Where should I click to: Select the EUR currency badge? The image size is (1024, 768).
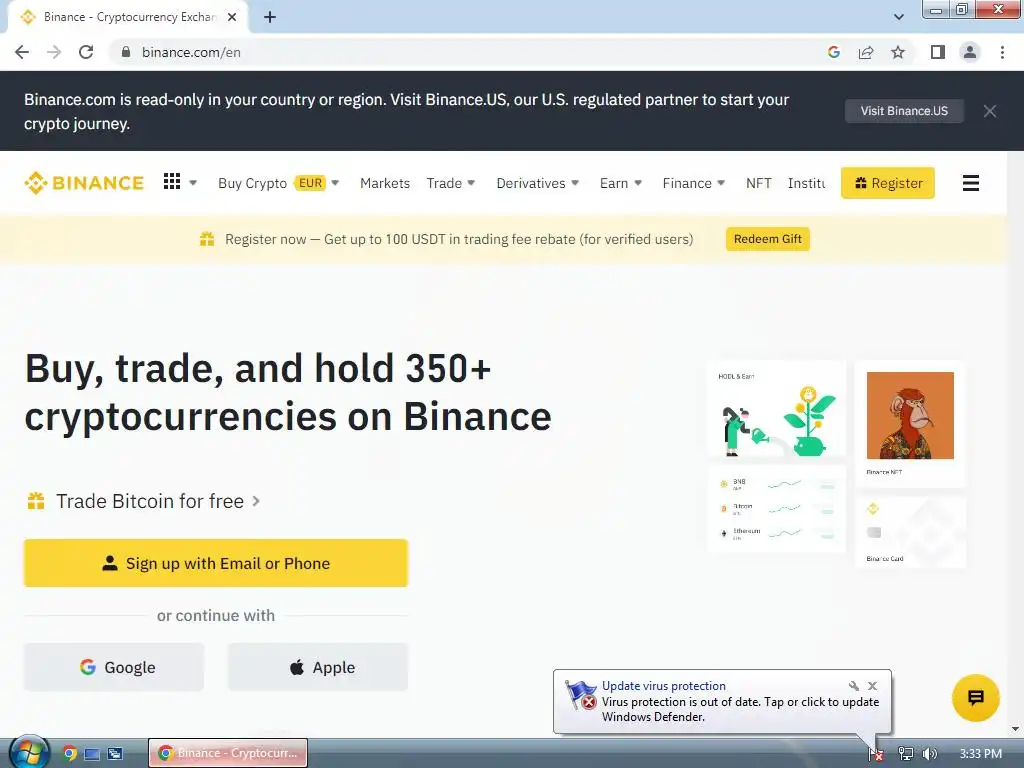pos(310,183)
